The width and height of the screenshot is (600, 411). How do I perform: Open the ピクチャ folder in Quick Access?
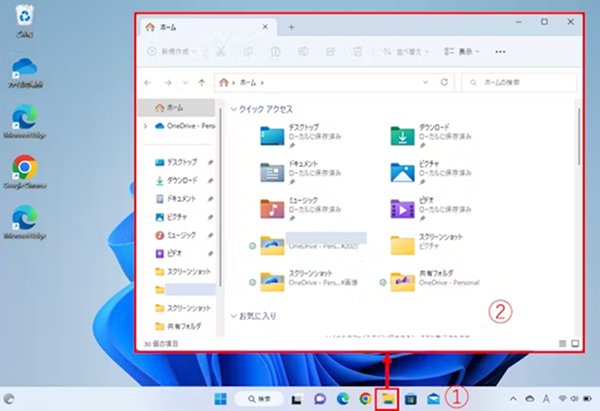click(403, 172)
